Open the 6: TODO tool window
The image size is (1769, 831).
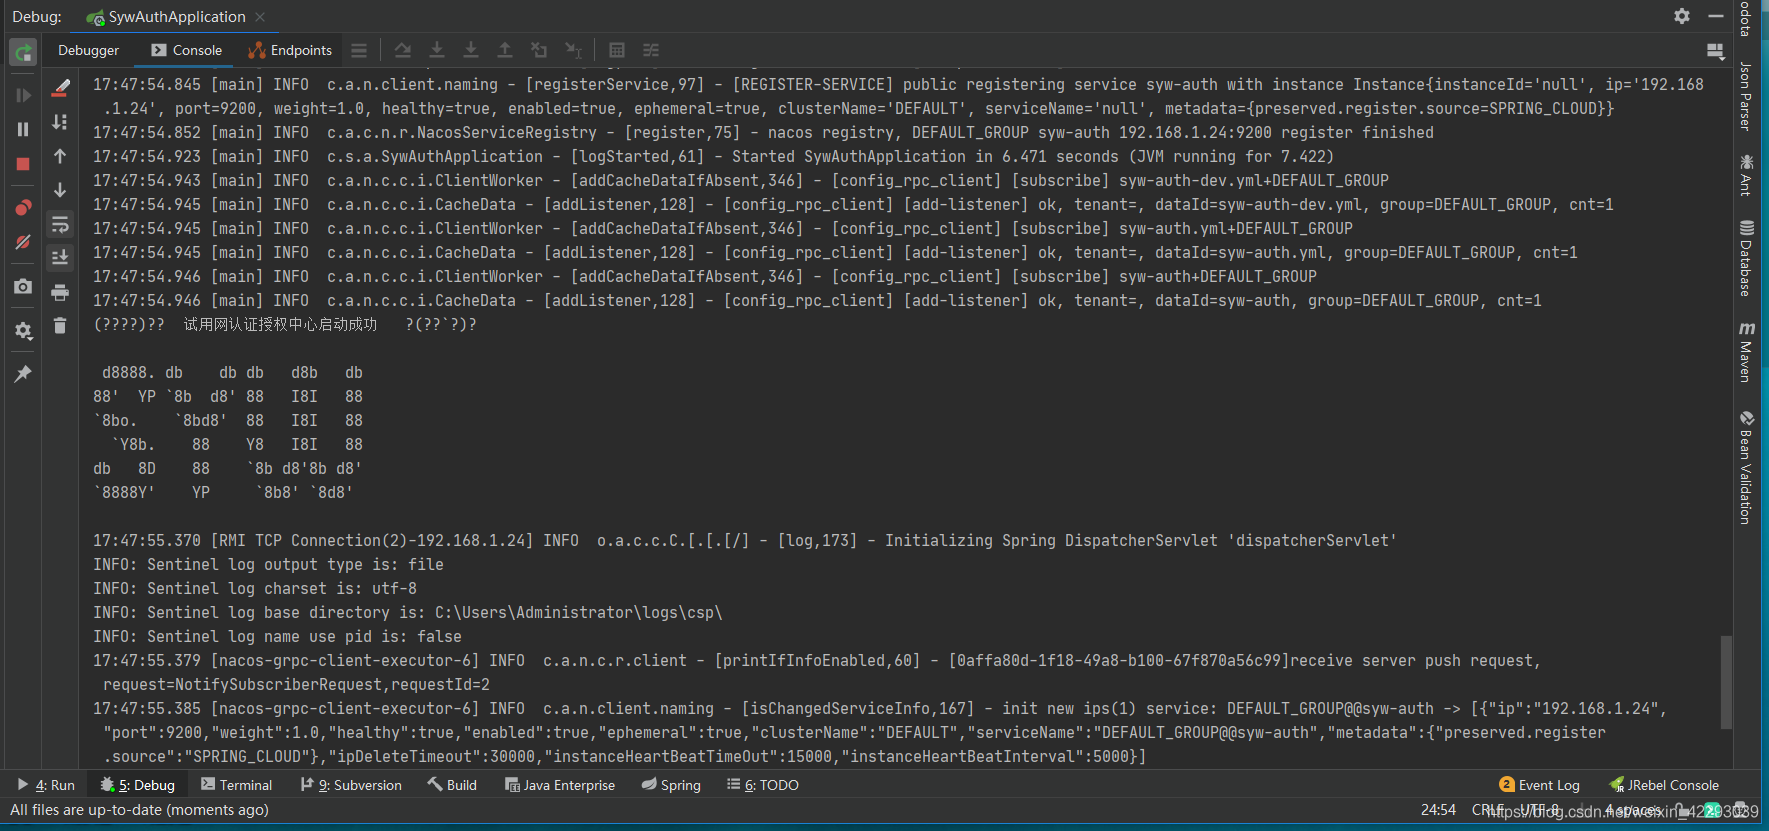[x=763, y=785]
